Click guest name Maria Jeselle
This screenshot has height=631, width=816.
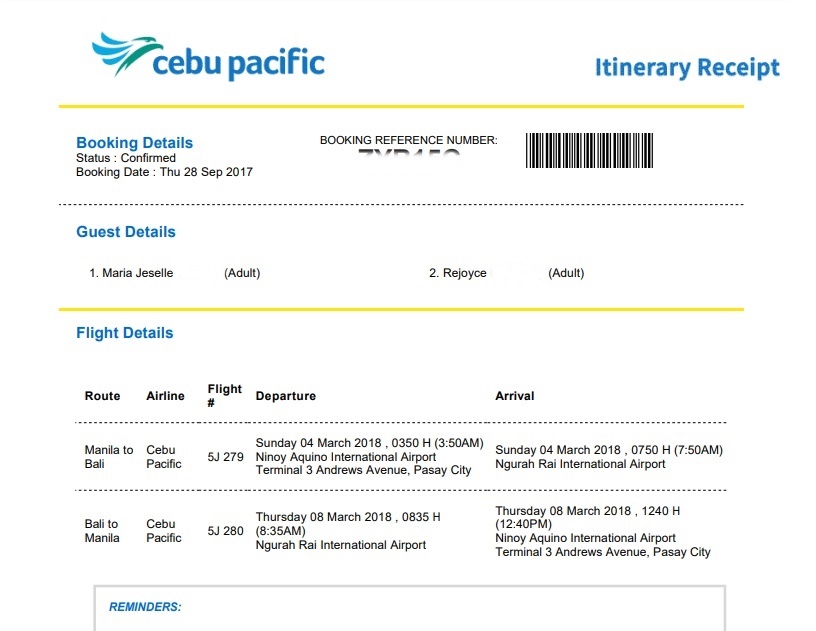(137, 273)
